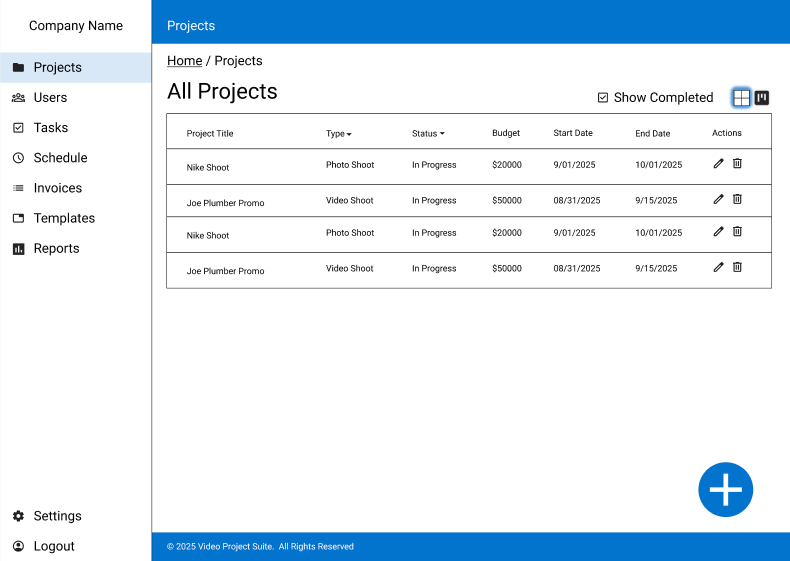This screenshot has width=790, height=561.
Task: Click the Company Name header in sidebar
Action: (76, 26)
